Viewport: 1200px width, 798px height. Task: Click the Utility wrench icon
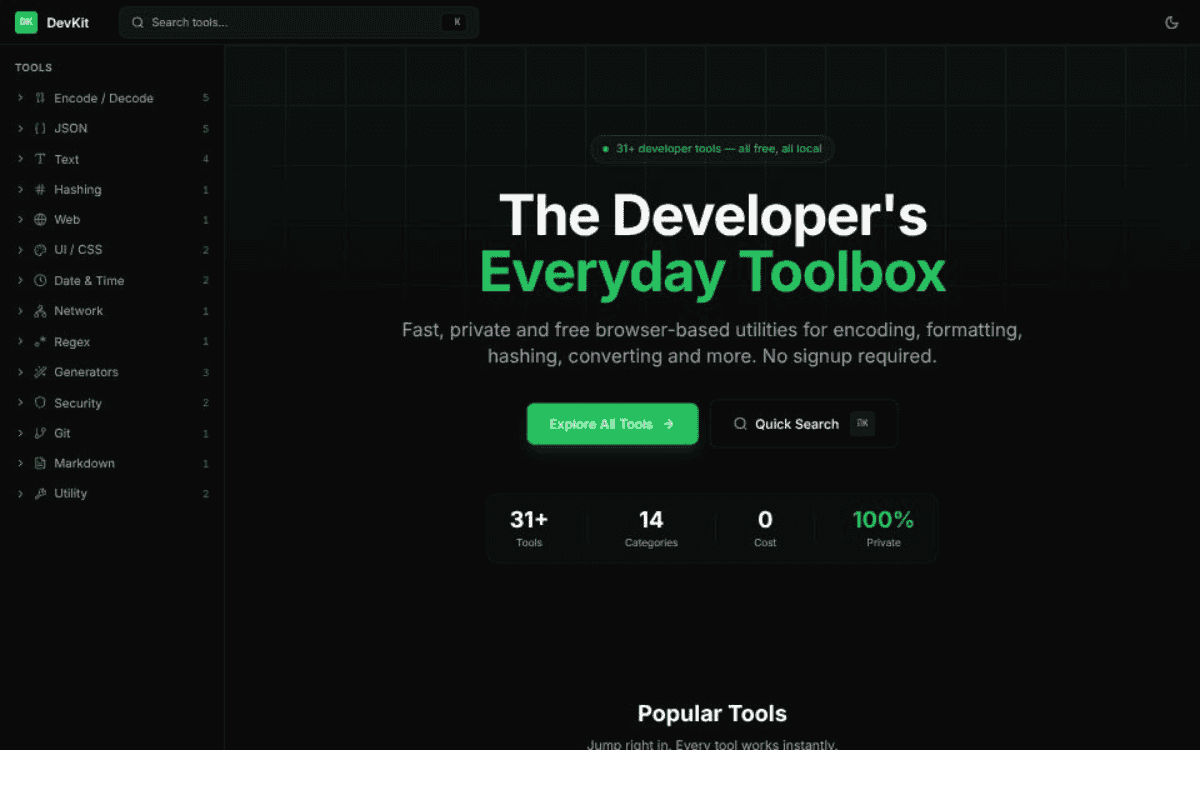pos(40,493)
